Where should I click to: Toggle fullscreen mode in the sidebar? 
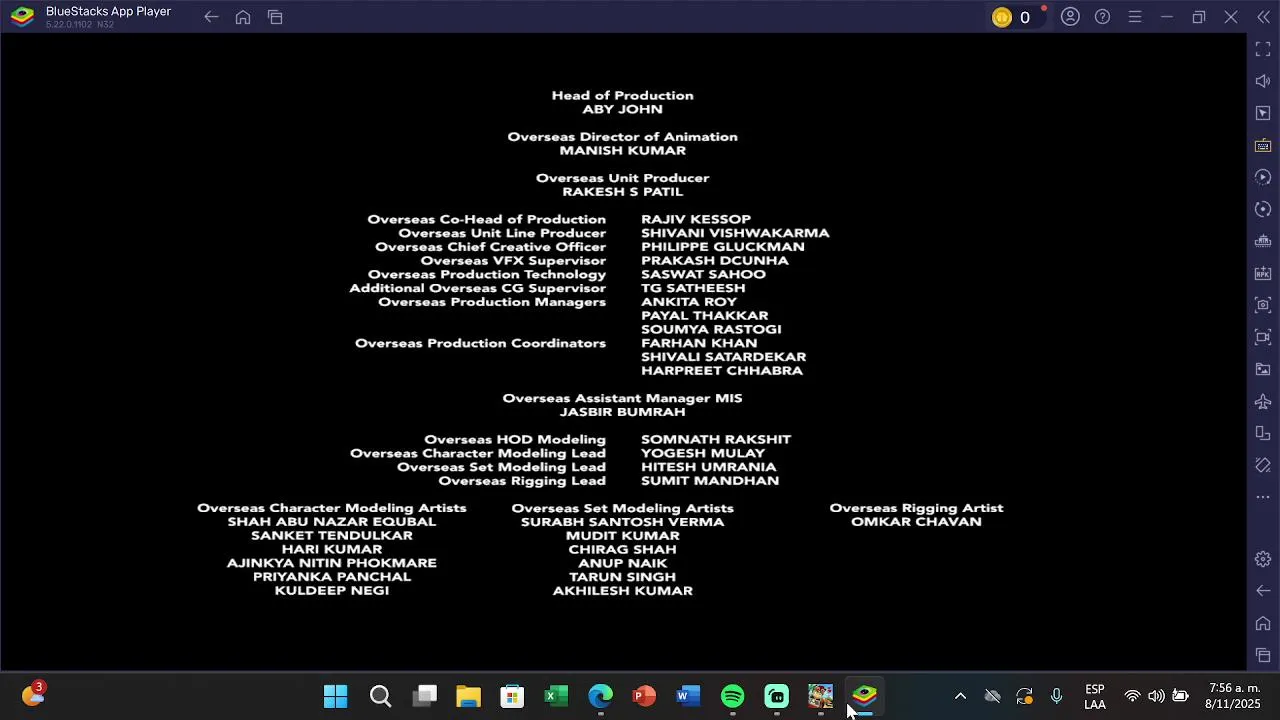(x=1263, y=49)
